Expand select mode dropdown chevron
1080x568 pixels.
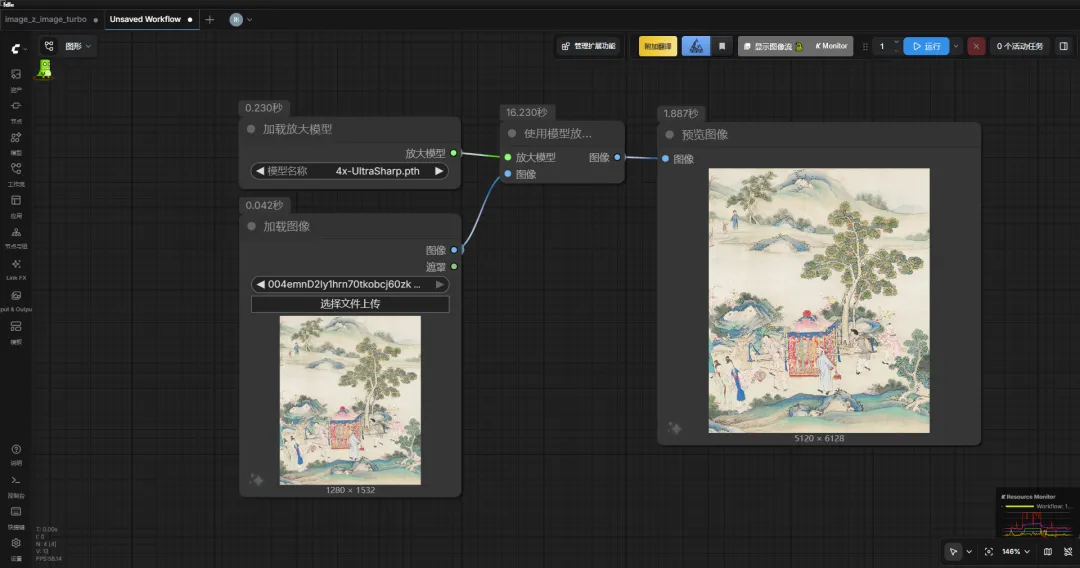(969, 551)
